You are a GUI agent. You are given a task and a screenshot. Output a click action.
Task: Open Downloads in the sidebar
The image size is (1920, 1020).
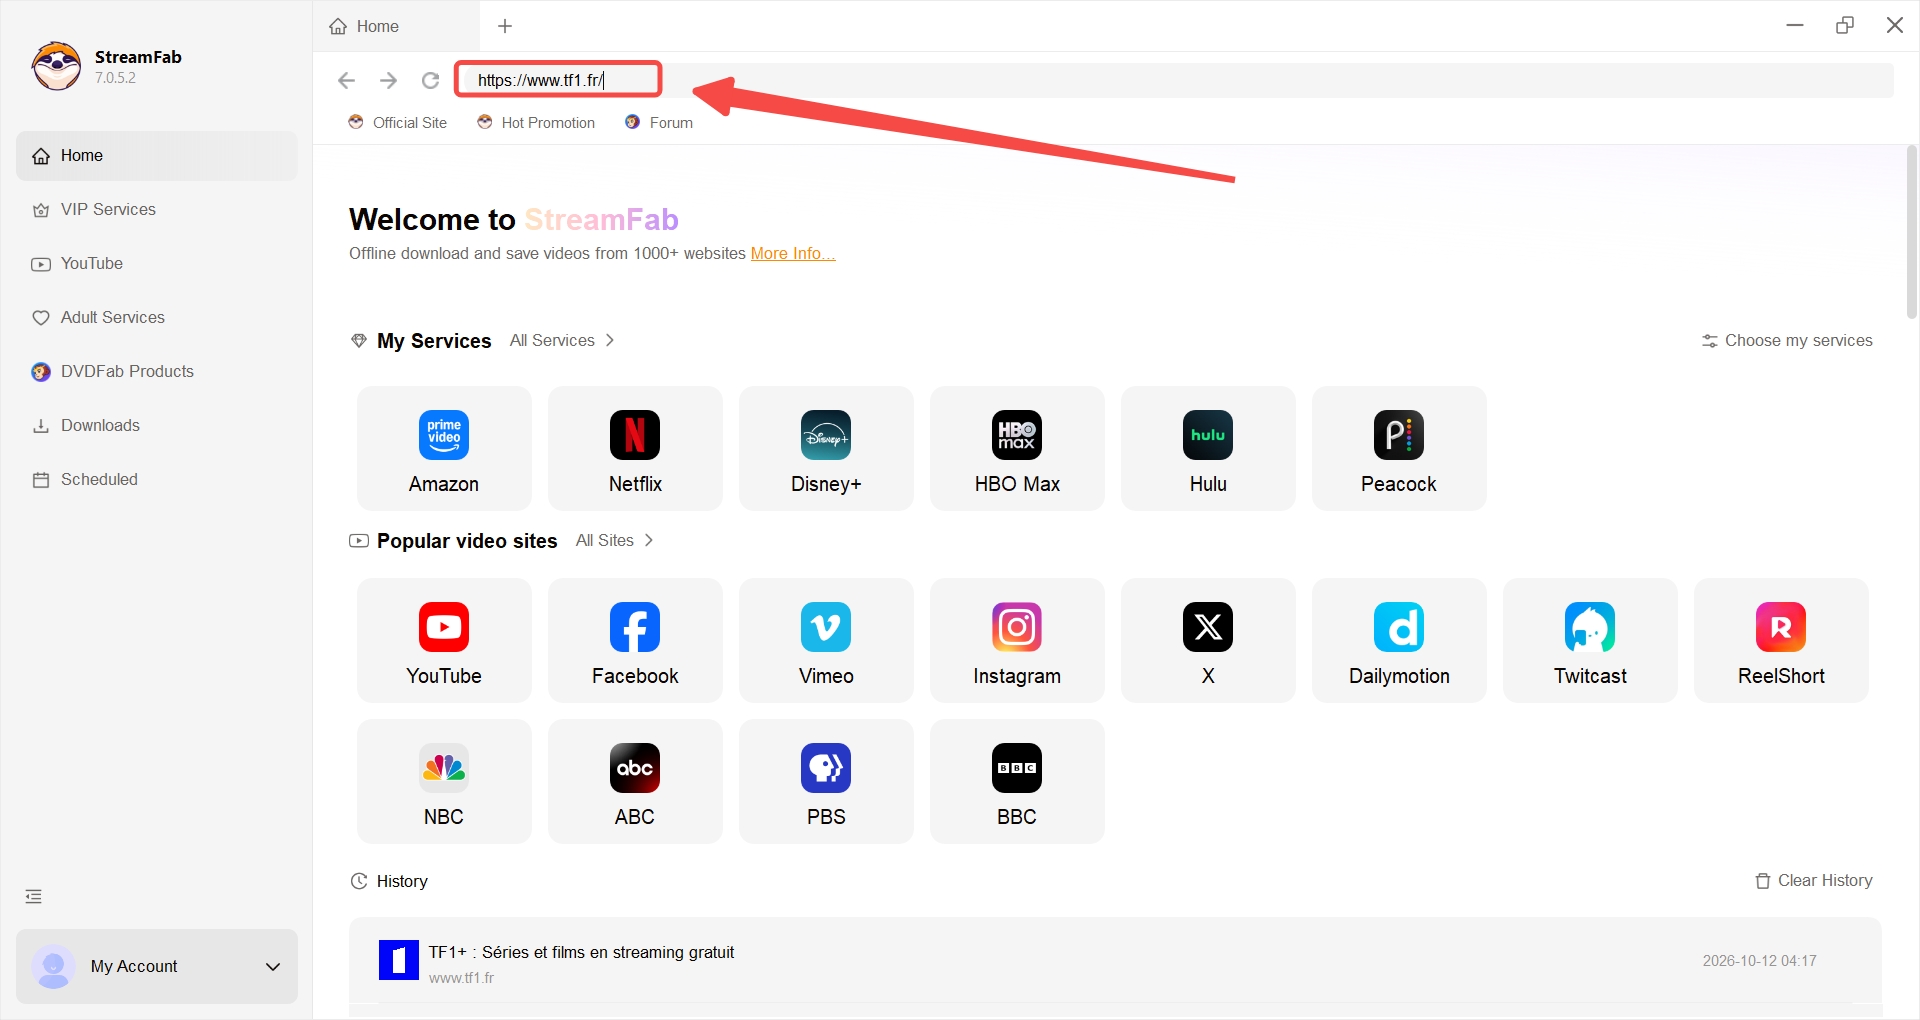tap(157, 426)
